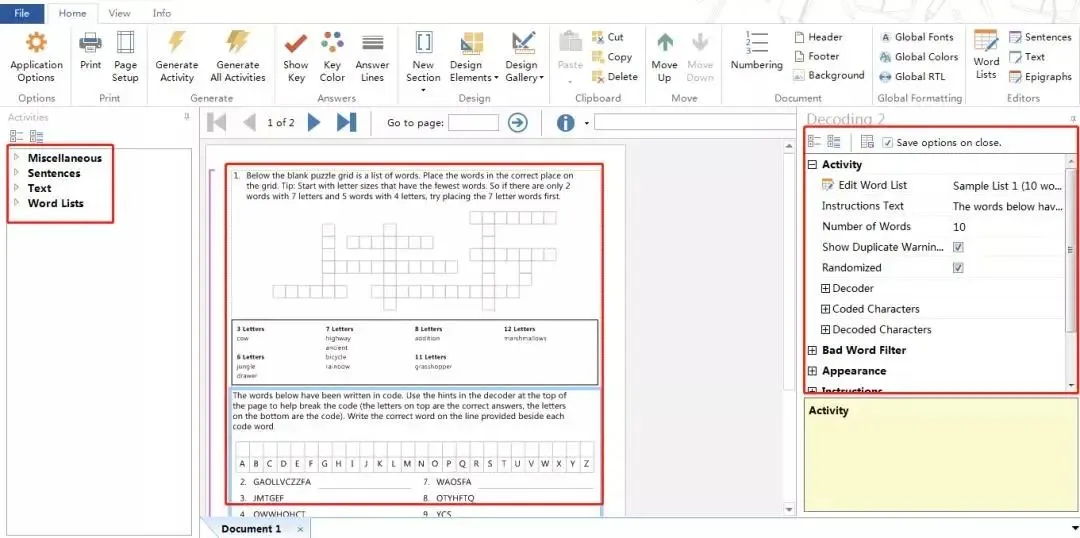Open the Text editor in ribbon
Image resolution: width=1080 pixels, height=538 pixels.
point(1026,57)
